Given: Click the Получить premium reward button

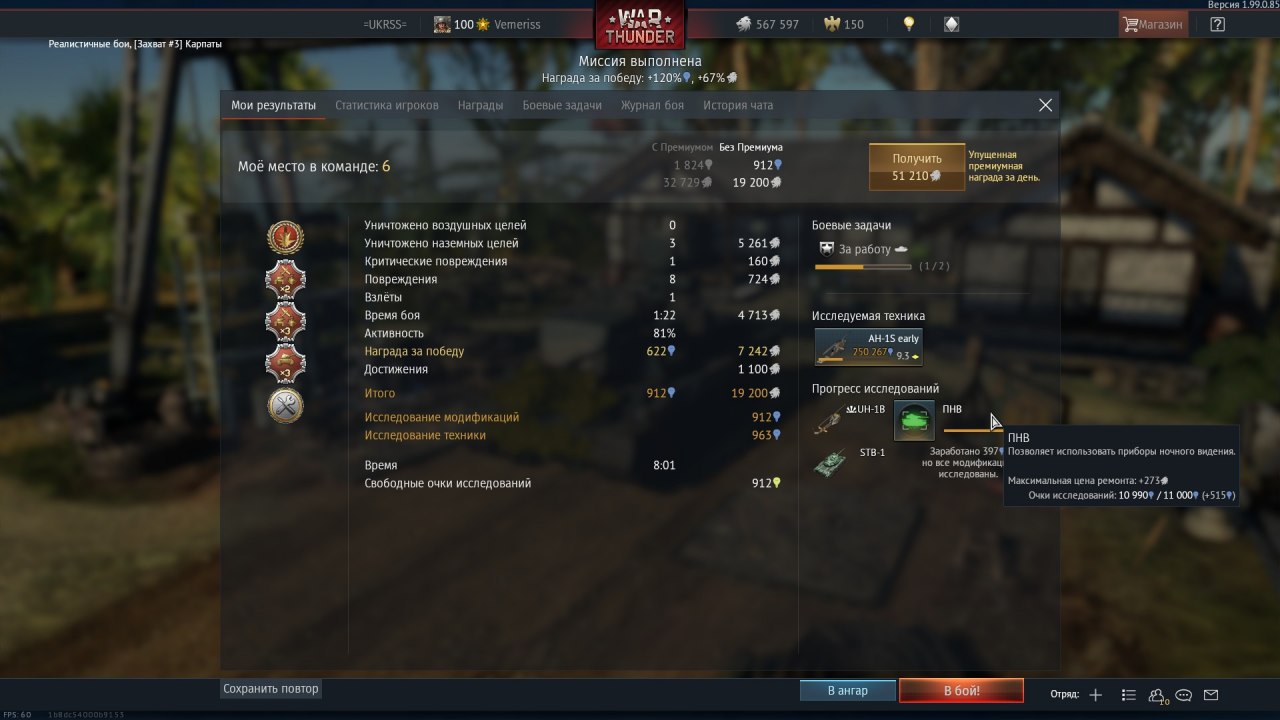Looking at the screenshot, I should click(x=917, y=166).
